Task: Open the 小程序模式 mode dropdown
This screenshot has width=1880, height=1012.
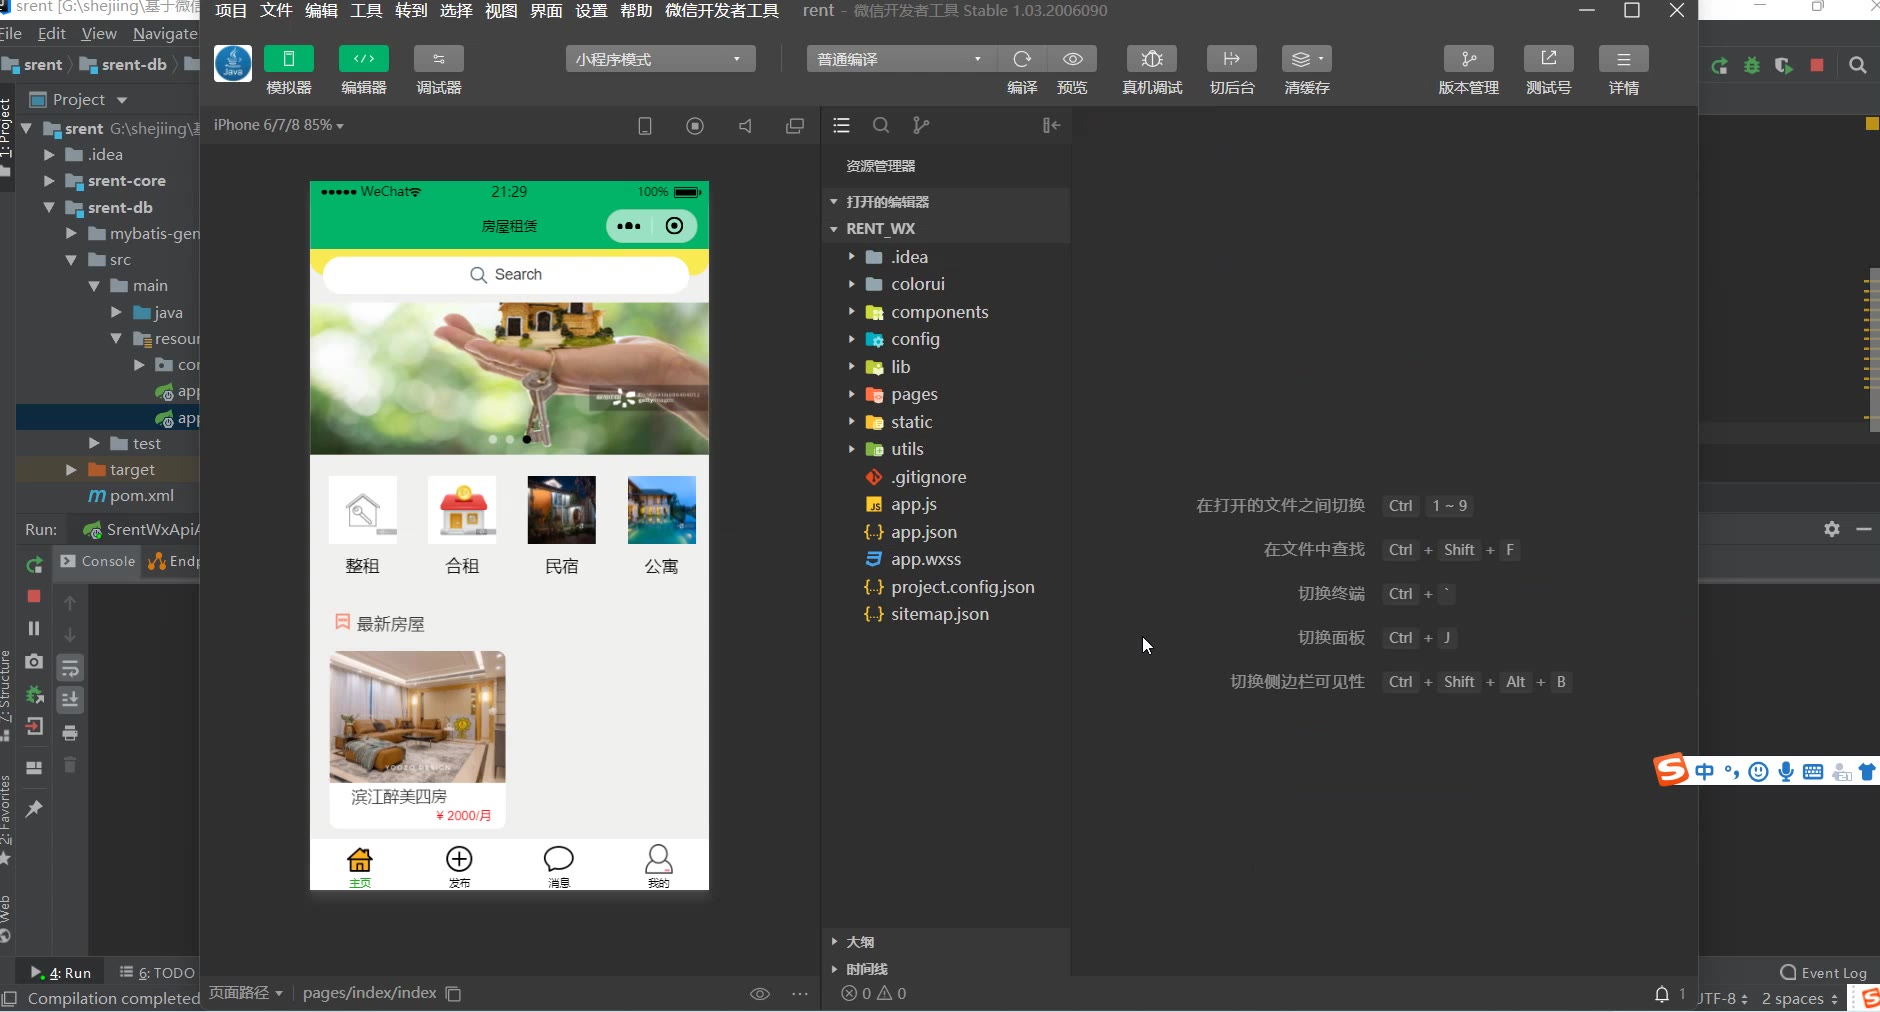Action: (x=660, y=59)
